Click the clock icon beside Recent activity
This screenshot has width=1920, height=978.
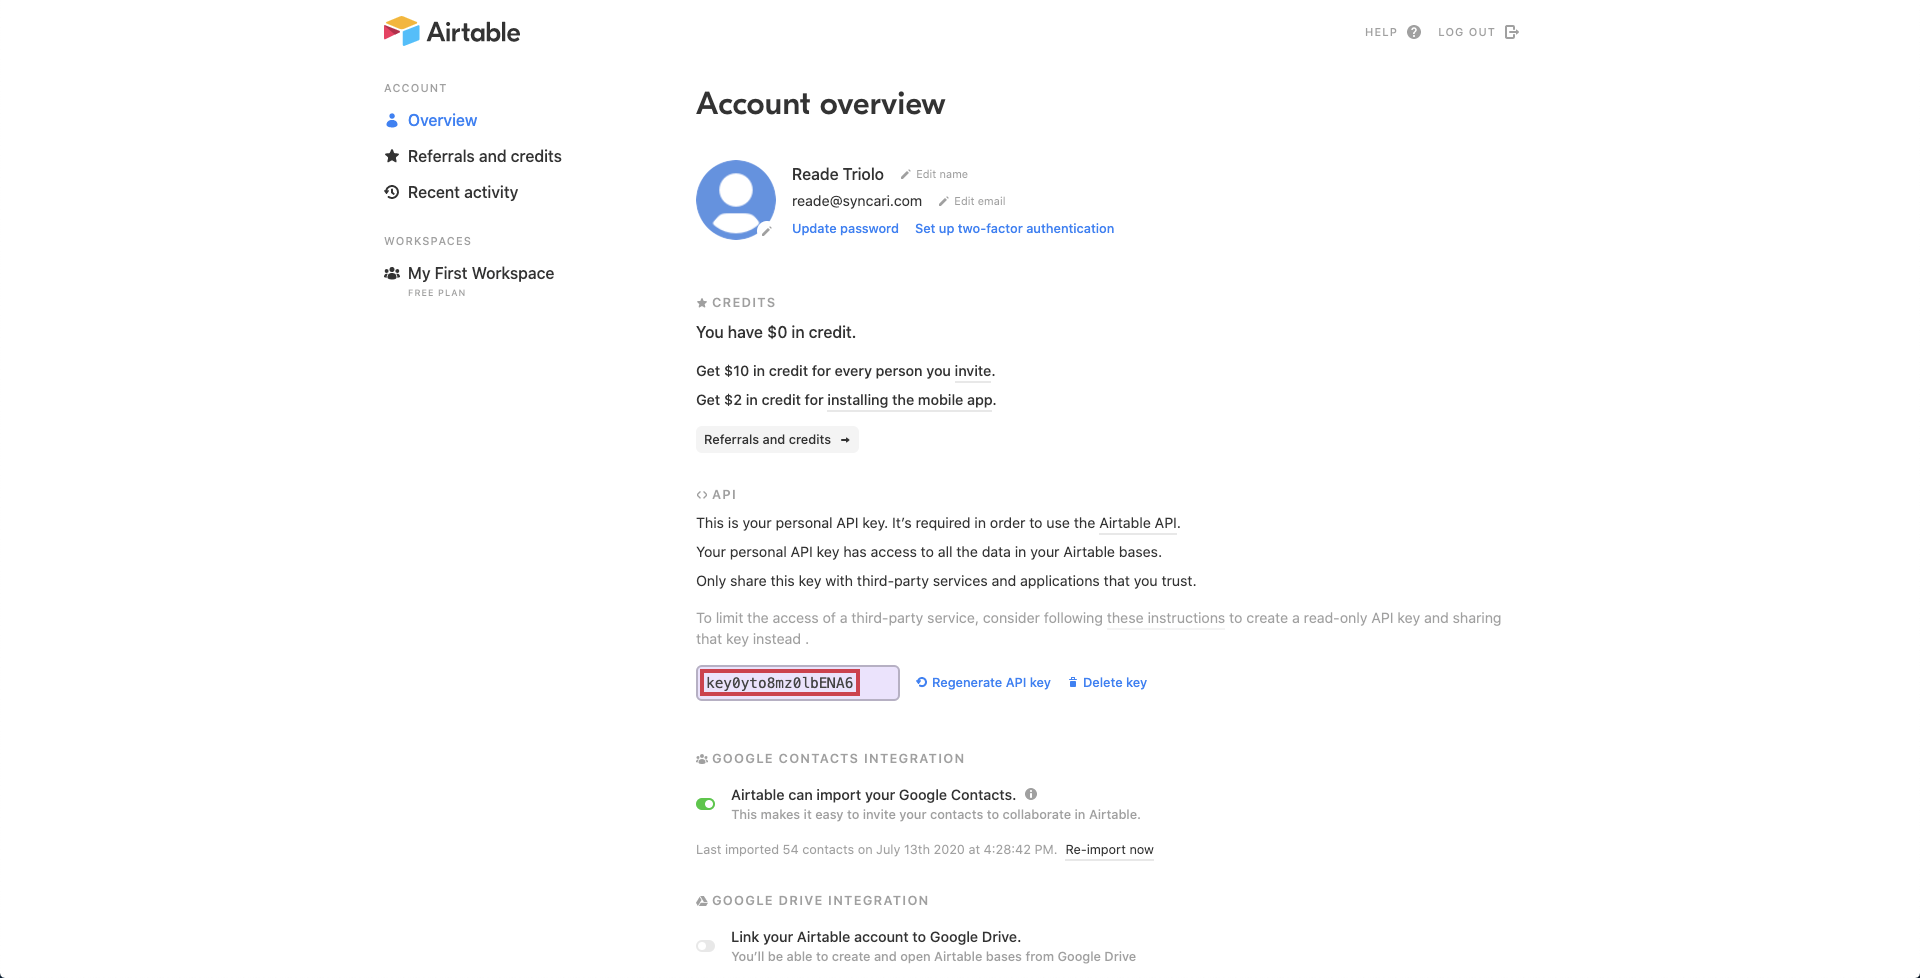pos(392,192)
